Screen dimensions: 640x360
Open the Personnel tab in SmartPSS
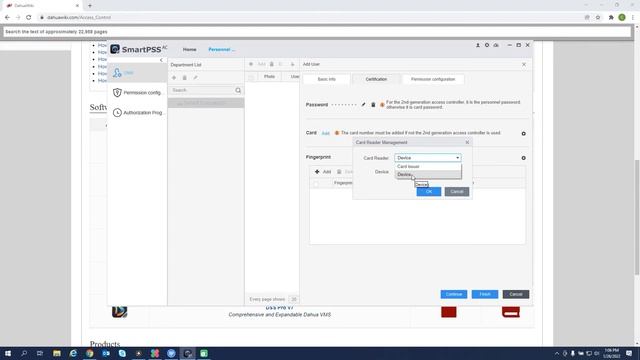(x=222, y=49)
